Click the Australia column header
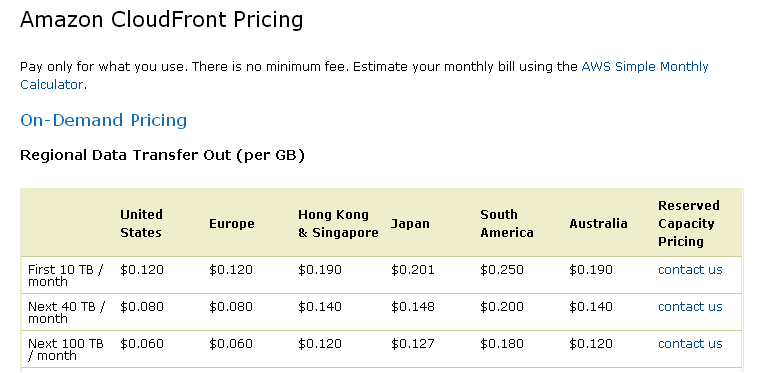 (x=598, y=223)
